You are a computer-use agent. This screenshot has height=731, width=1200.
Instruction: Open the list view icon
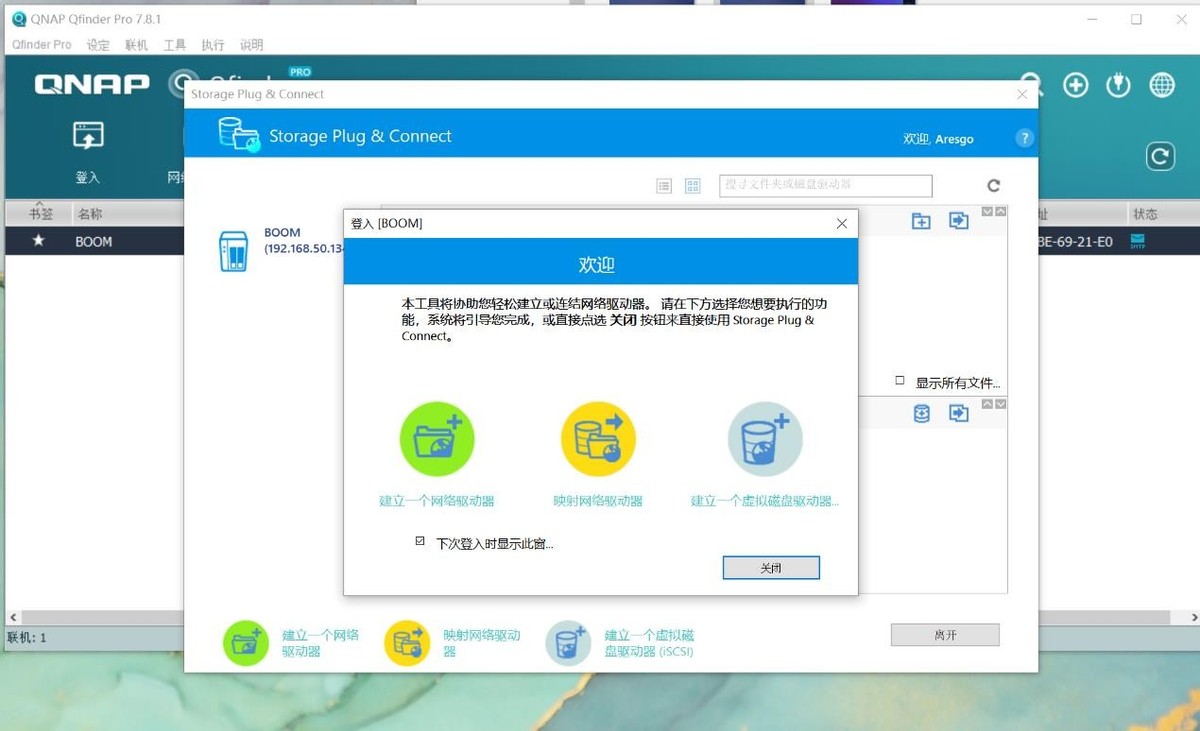click(x=664, y=185)
